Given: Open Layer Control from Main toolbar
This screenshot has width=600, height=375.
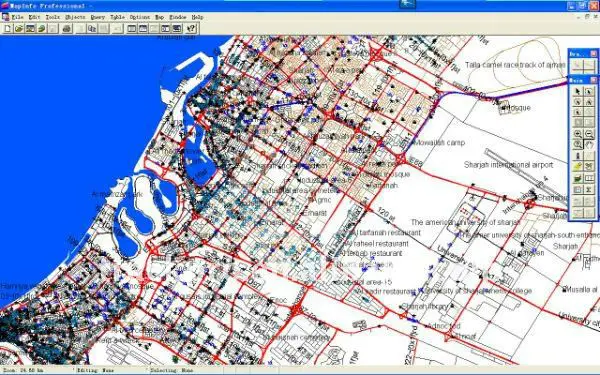Looking at the screenshot, I should click(x=578, y=178).
